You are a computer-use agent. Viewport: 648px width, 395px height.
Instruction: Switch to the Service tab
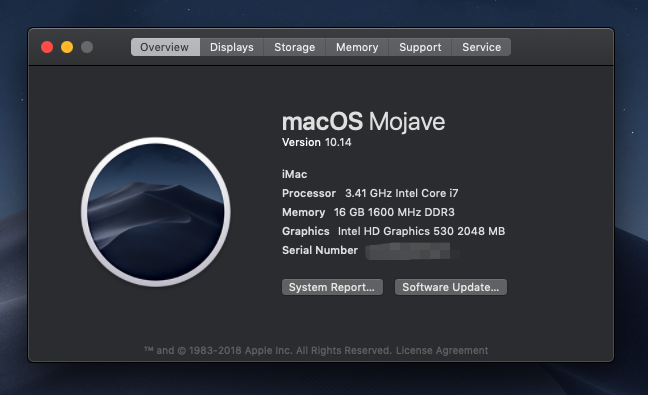pos(481,47)
